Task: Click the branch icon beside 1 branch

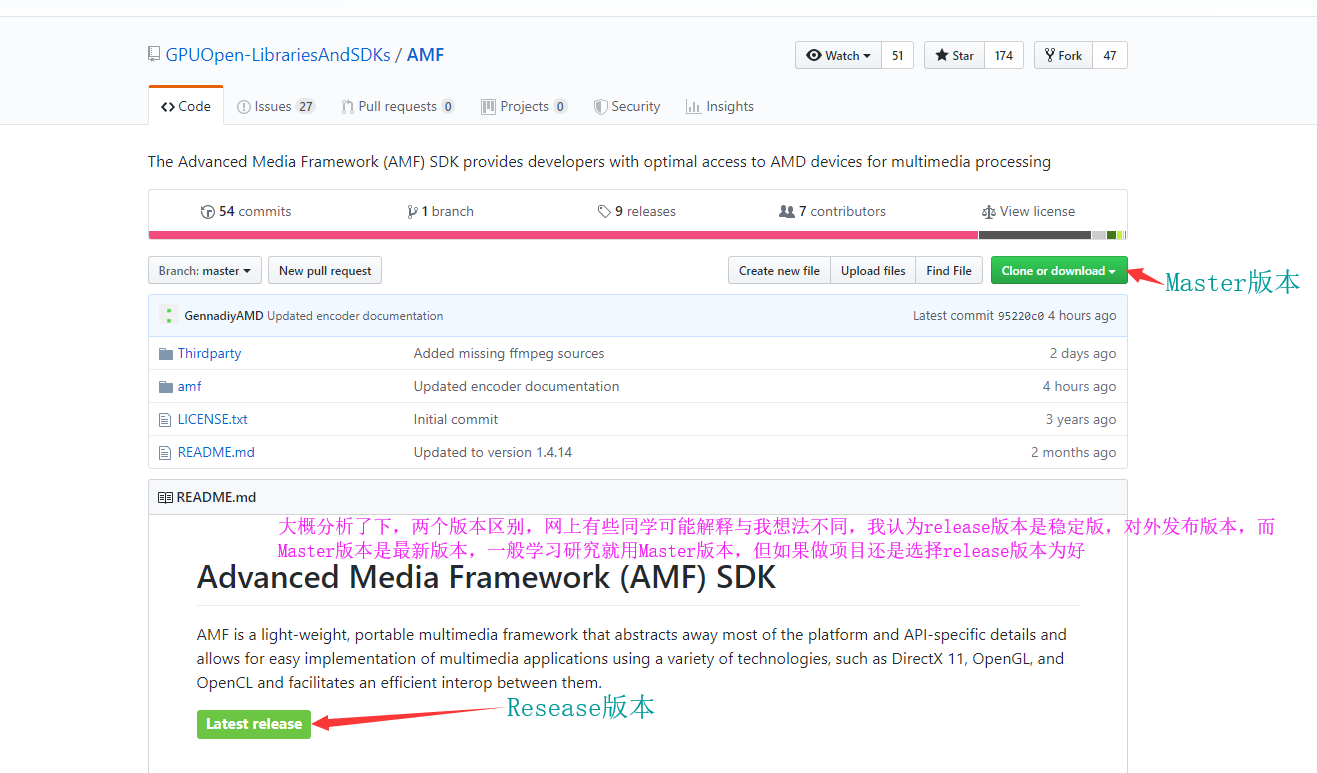Action: pyautogui.click(x=413, y=211)
